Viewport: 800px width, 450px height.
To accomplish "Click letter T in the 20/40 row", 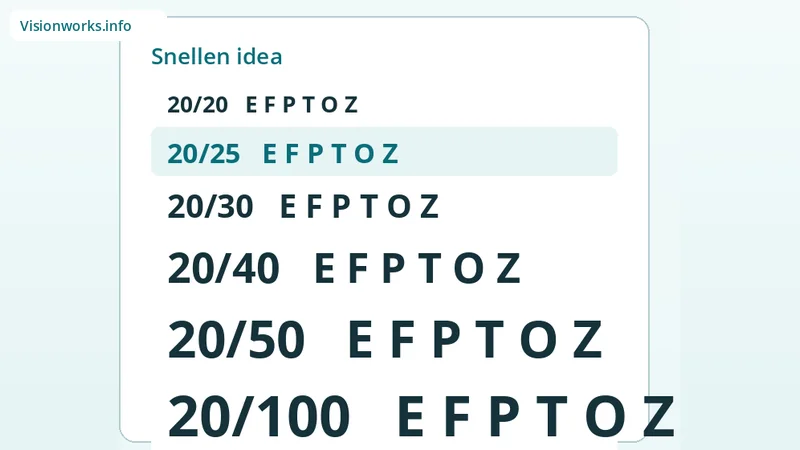I will [x=430, y=268].
